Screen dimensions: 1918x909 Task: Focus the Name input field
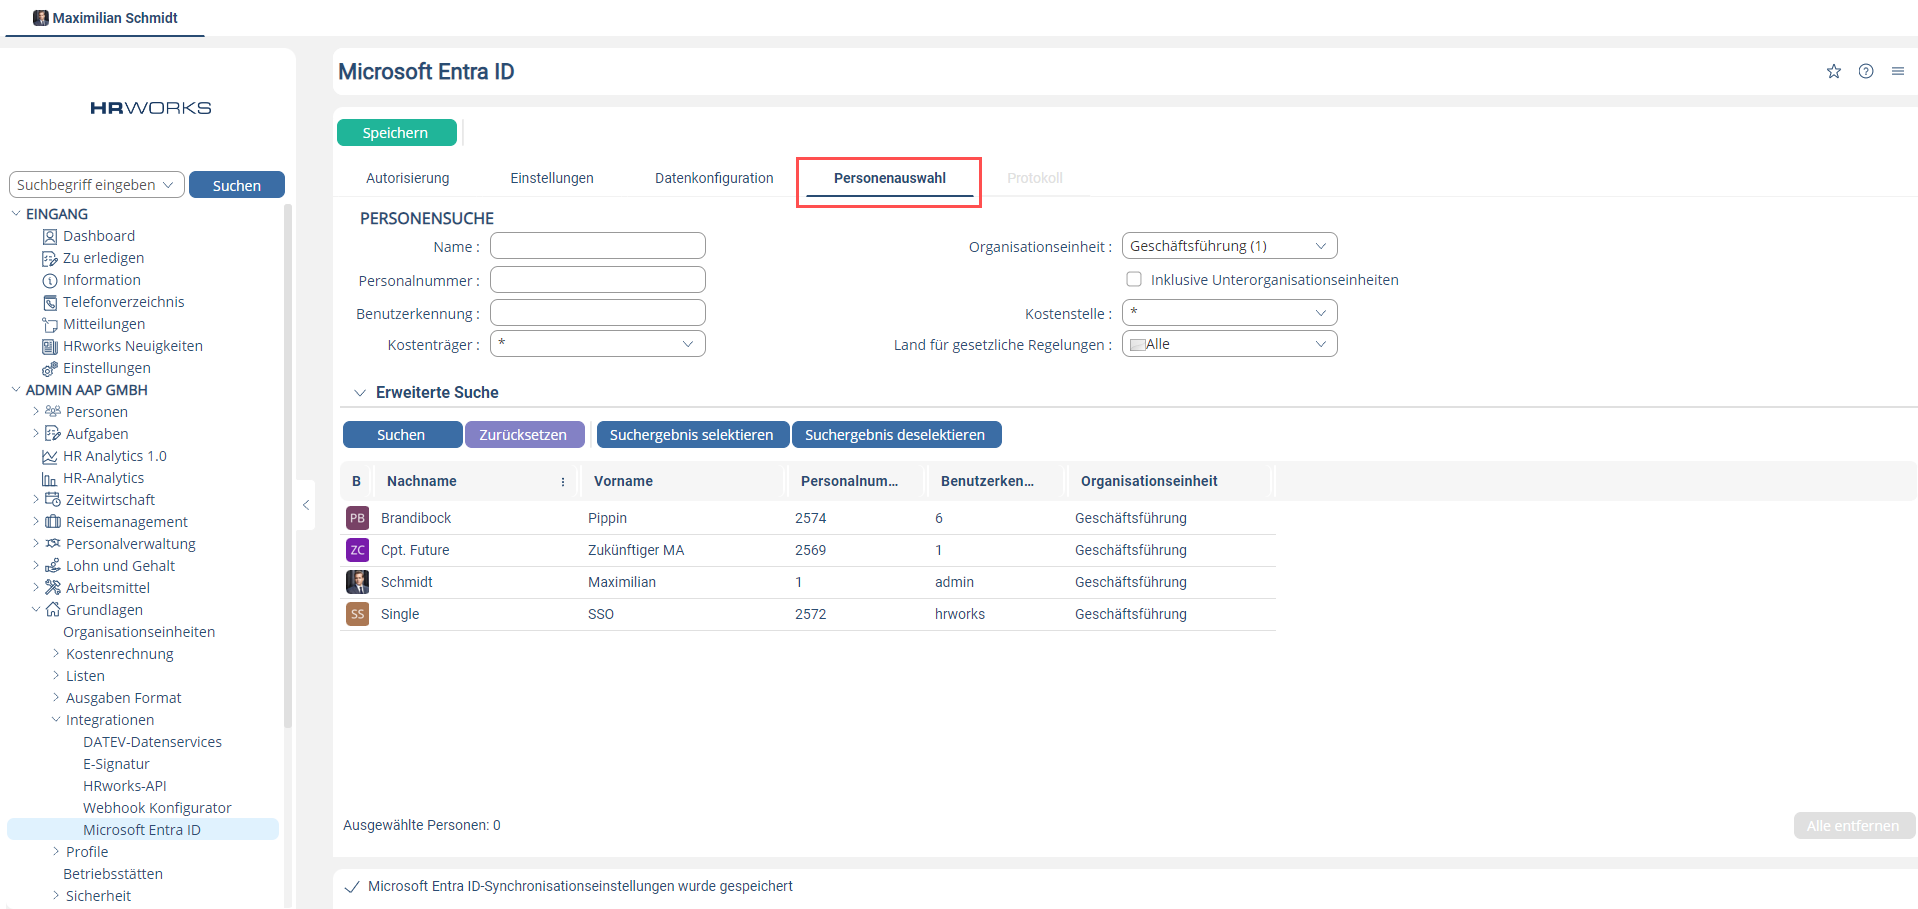[598, 246]
